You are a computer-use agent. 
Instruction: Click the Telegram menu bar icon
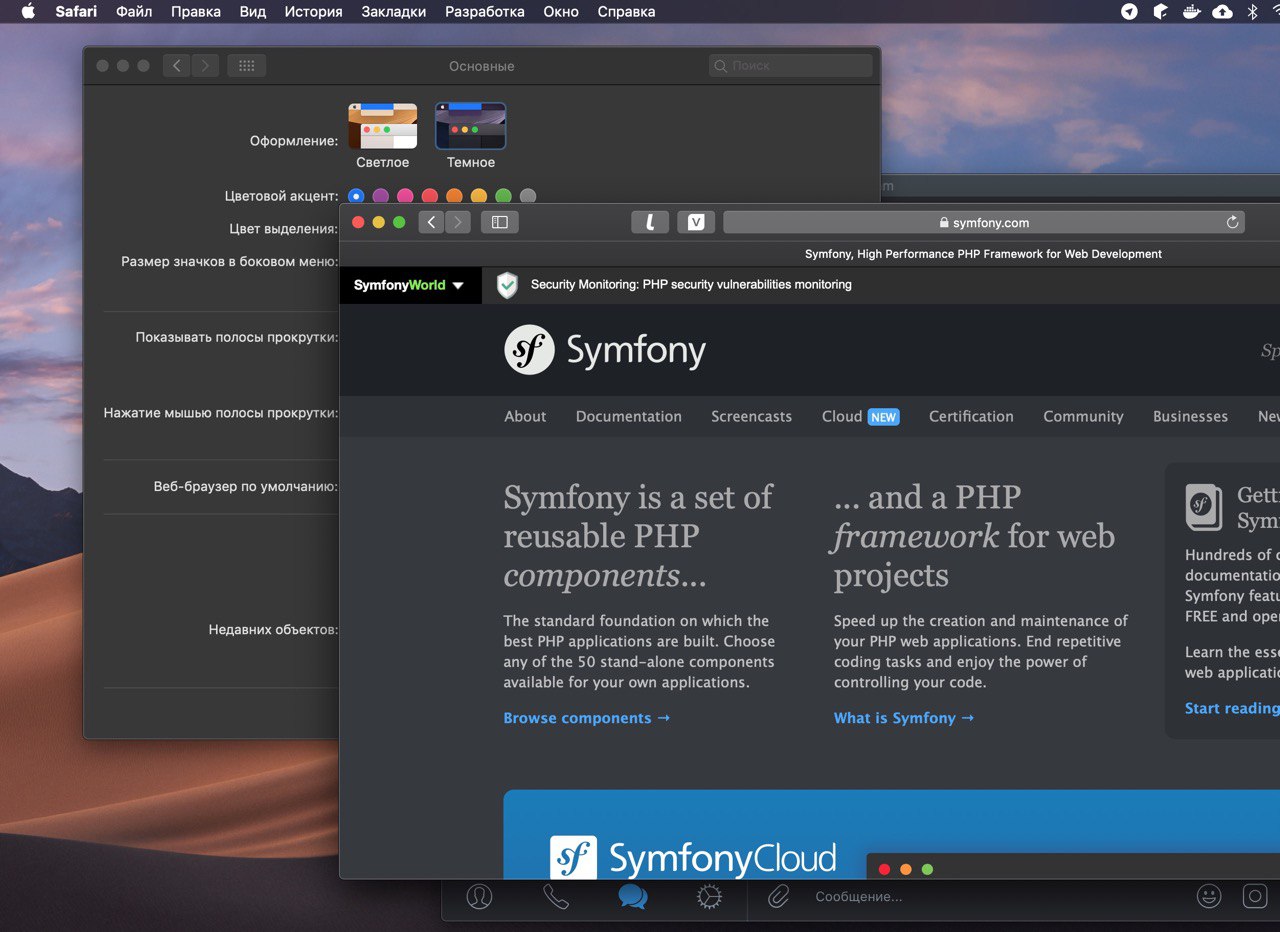point(1129,12)
